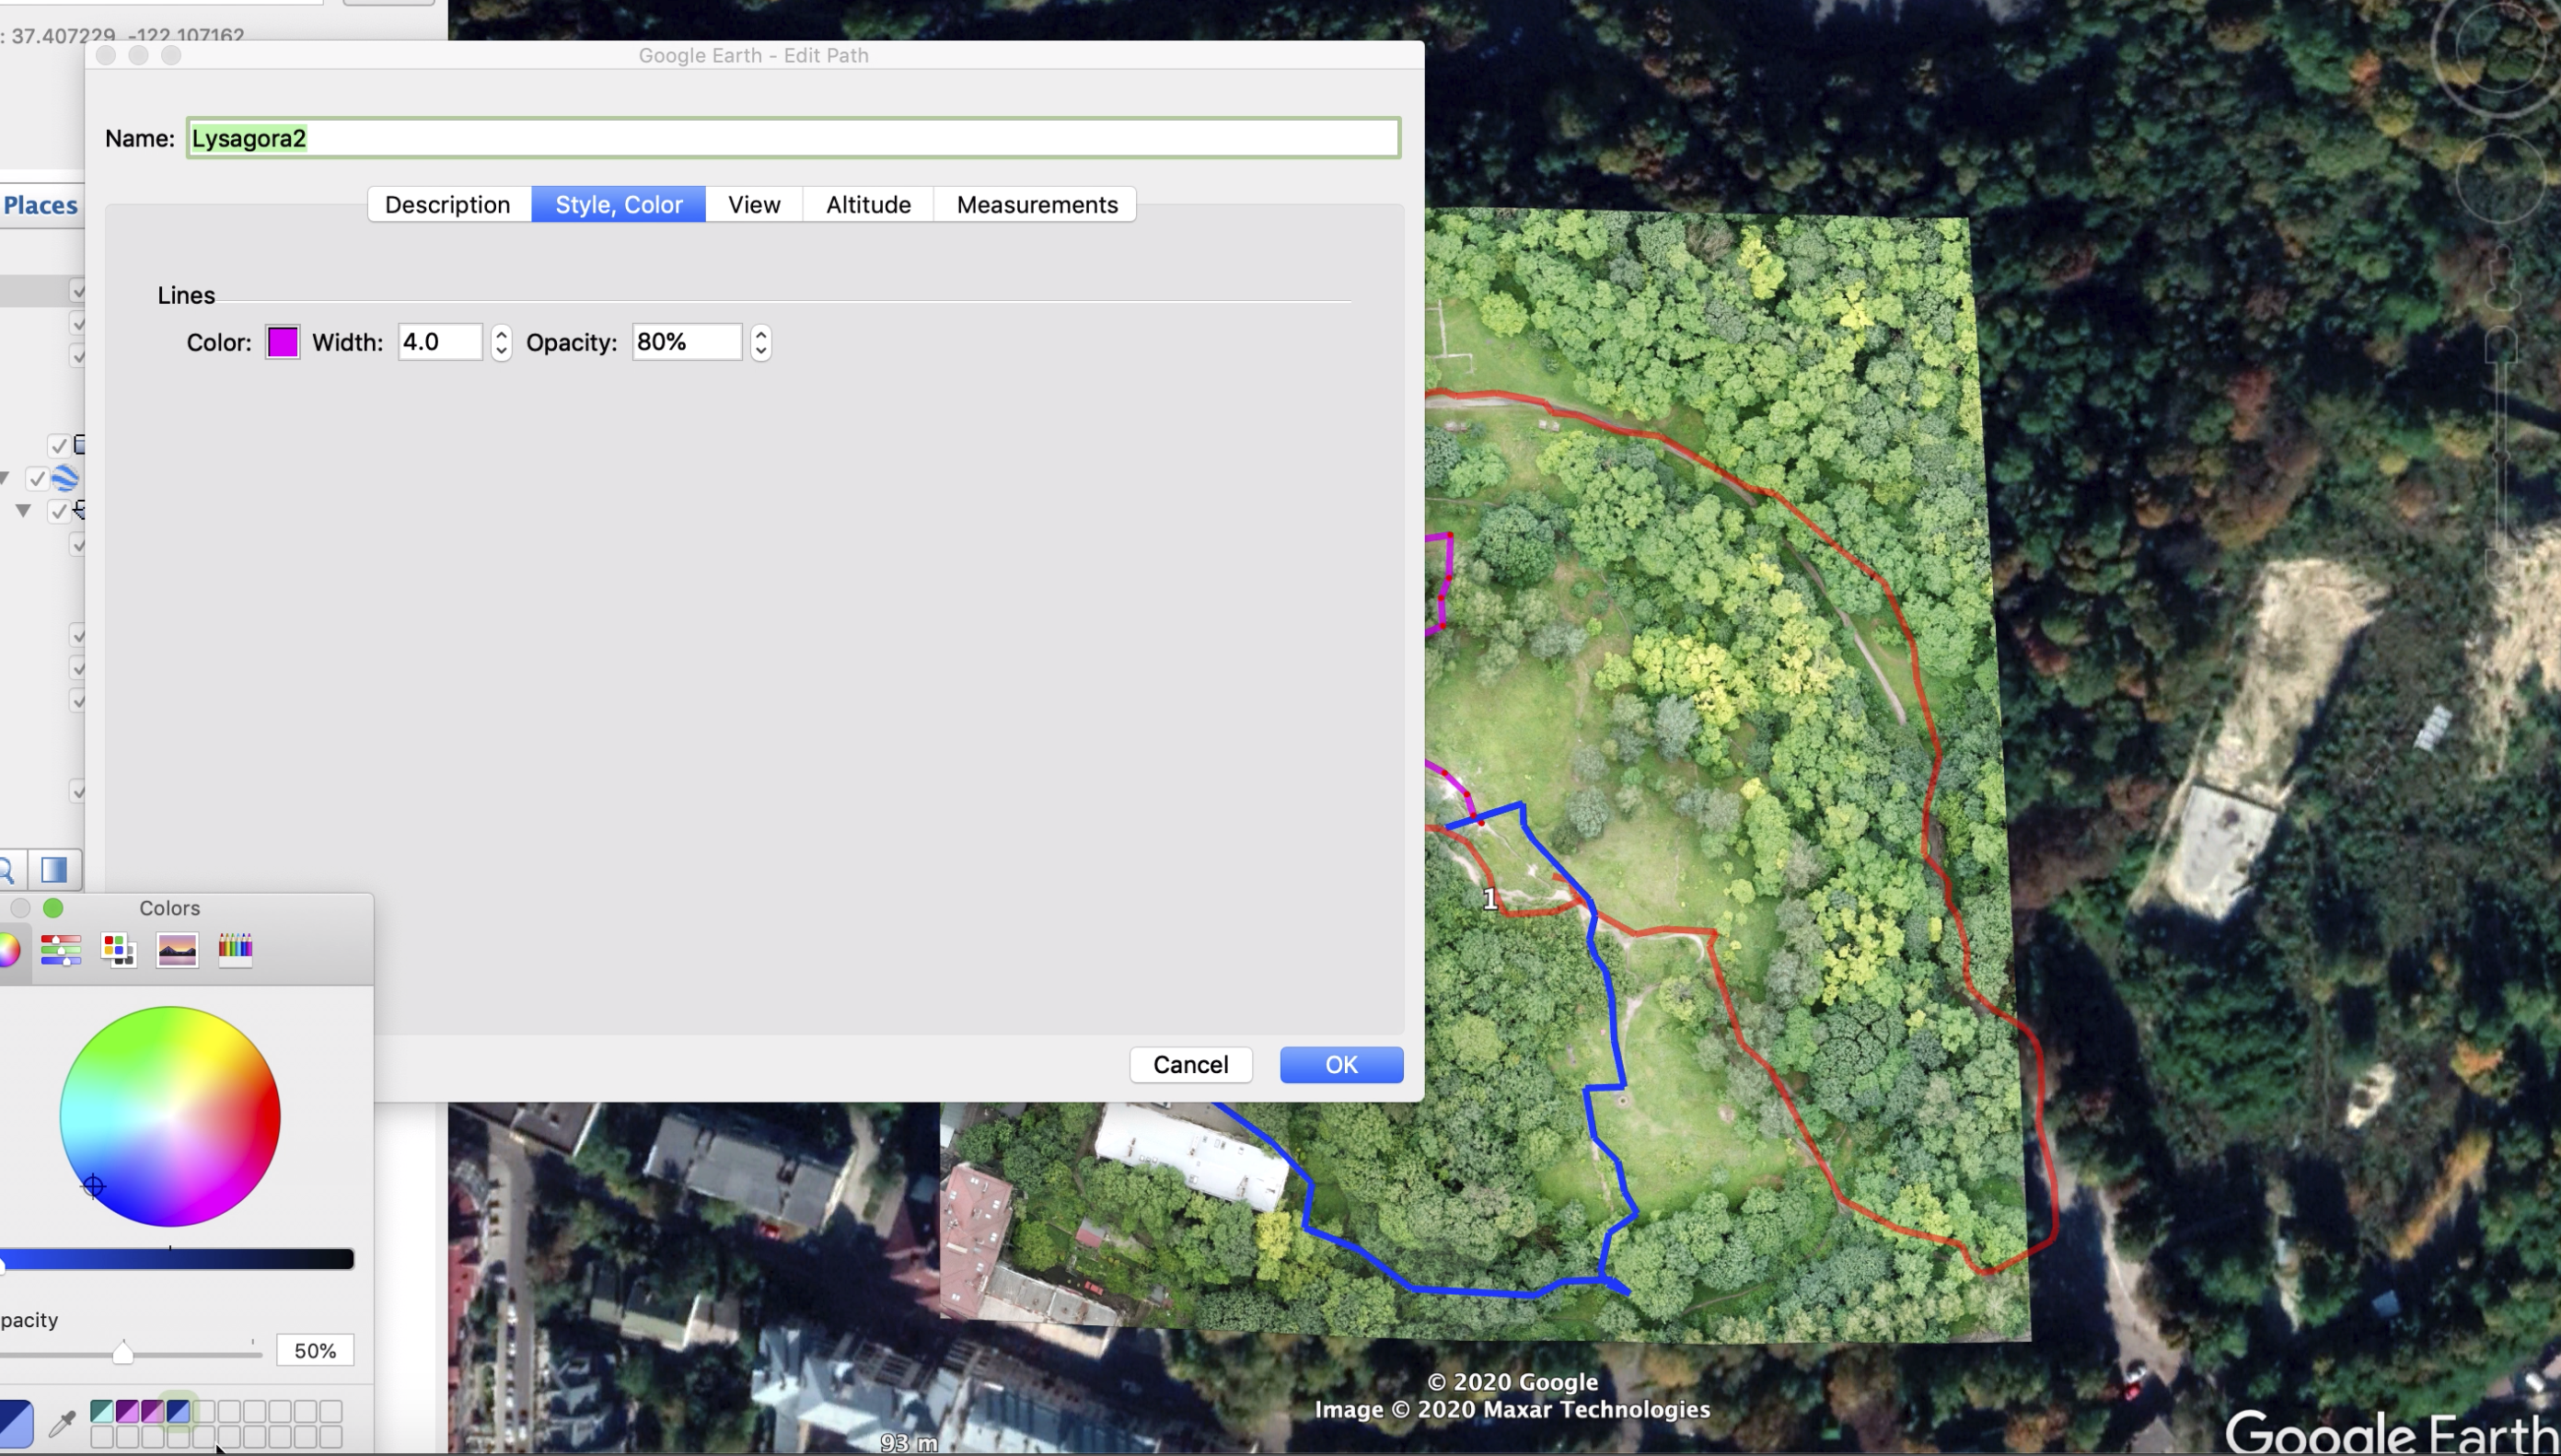The height and width of the screenshot is (1456, 2561).
Task: Open the Altitude tab
Action: 867,204
